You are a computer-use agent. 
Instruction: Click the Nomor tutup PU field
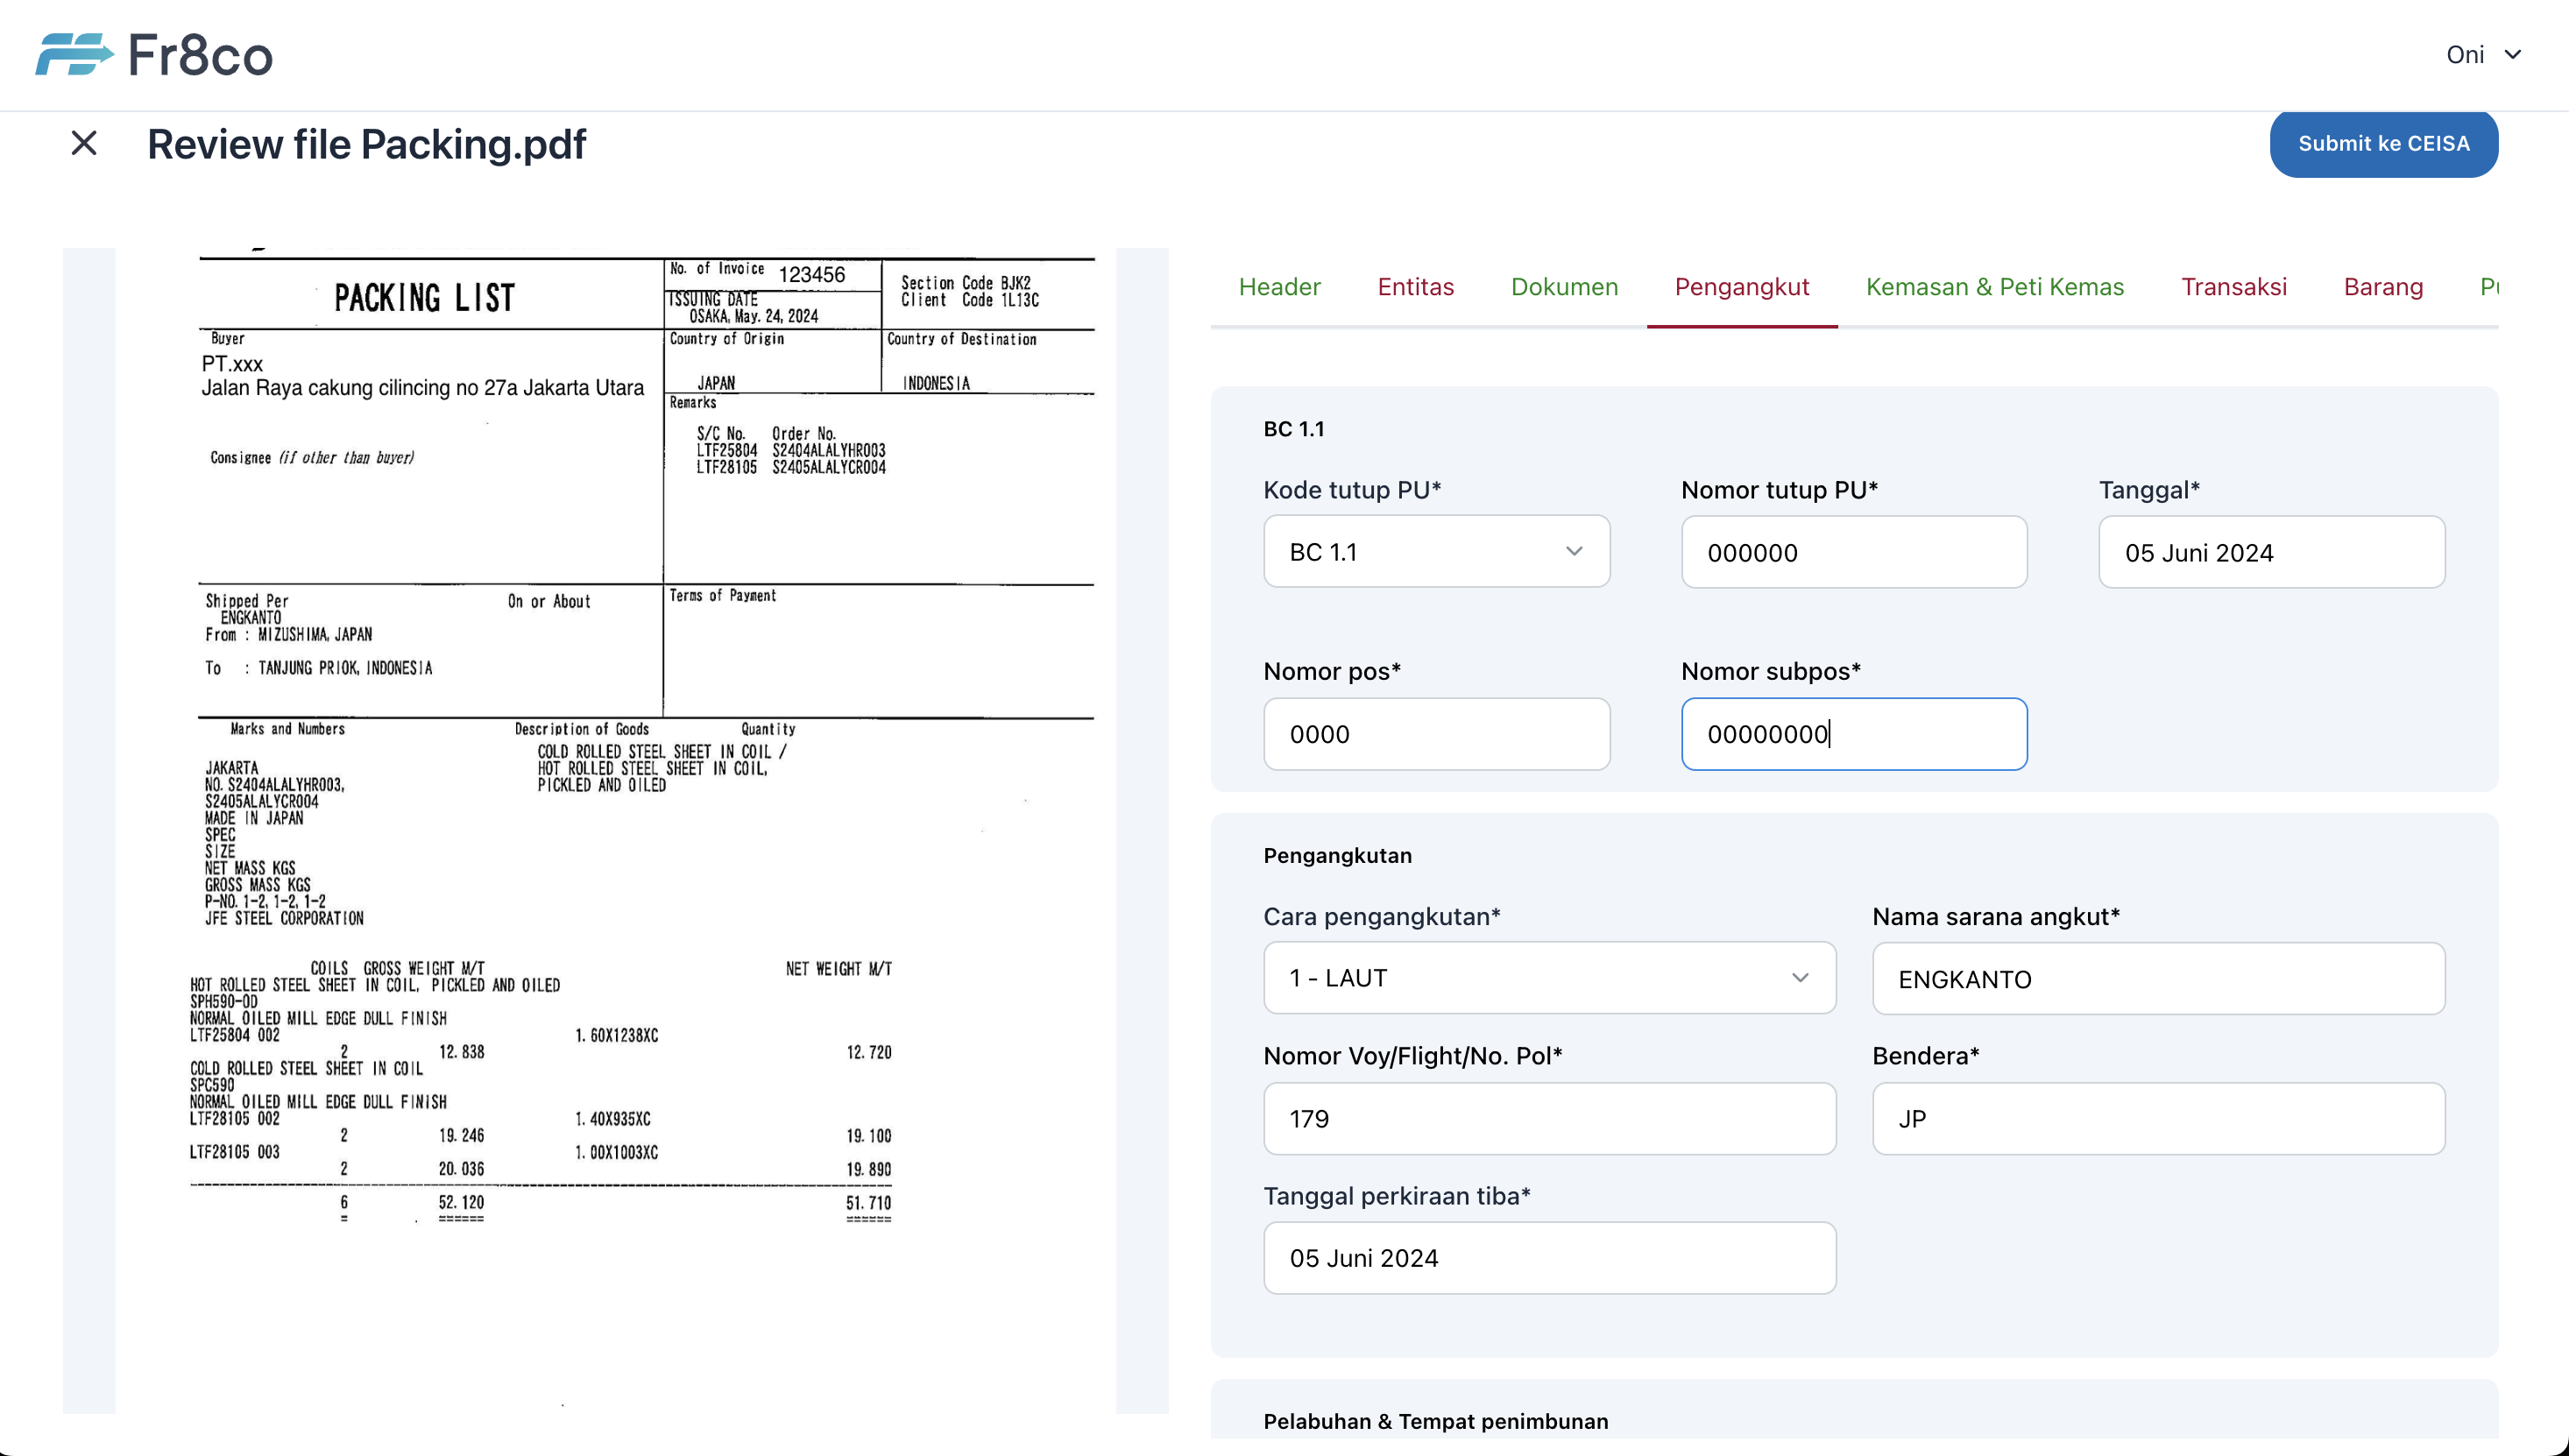(x=1853, y=552)
